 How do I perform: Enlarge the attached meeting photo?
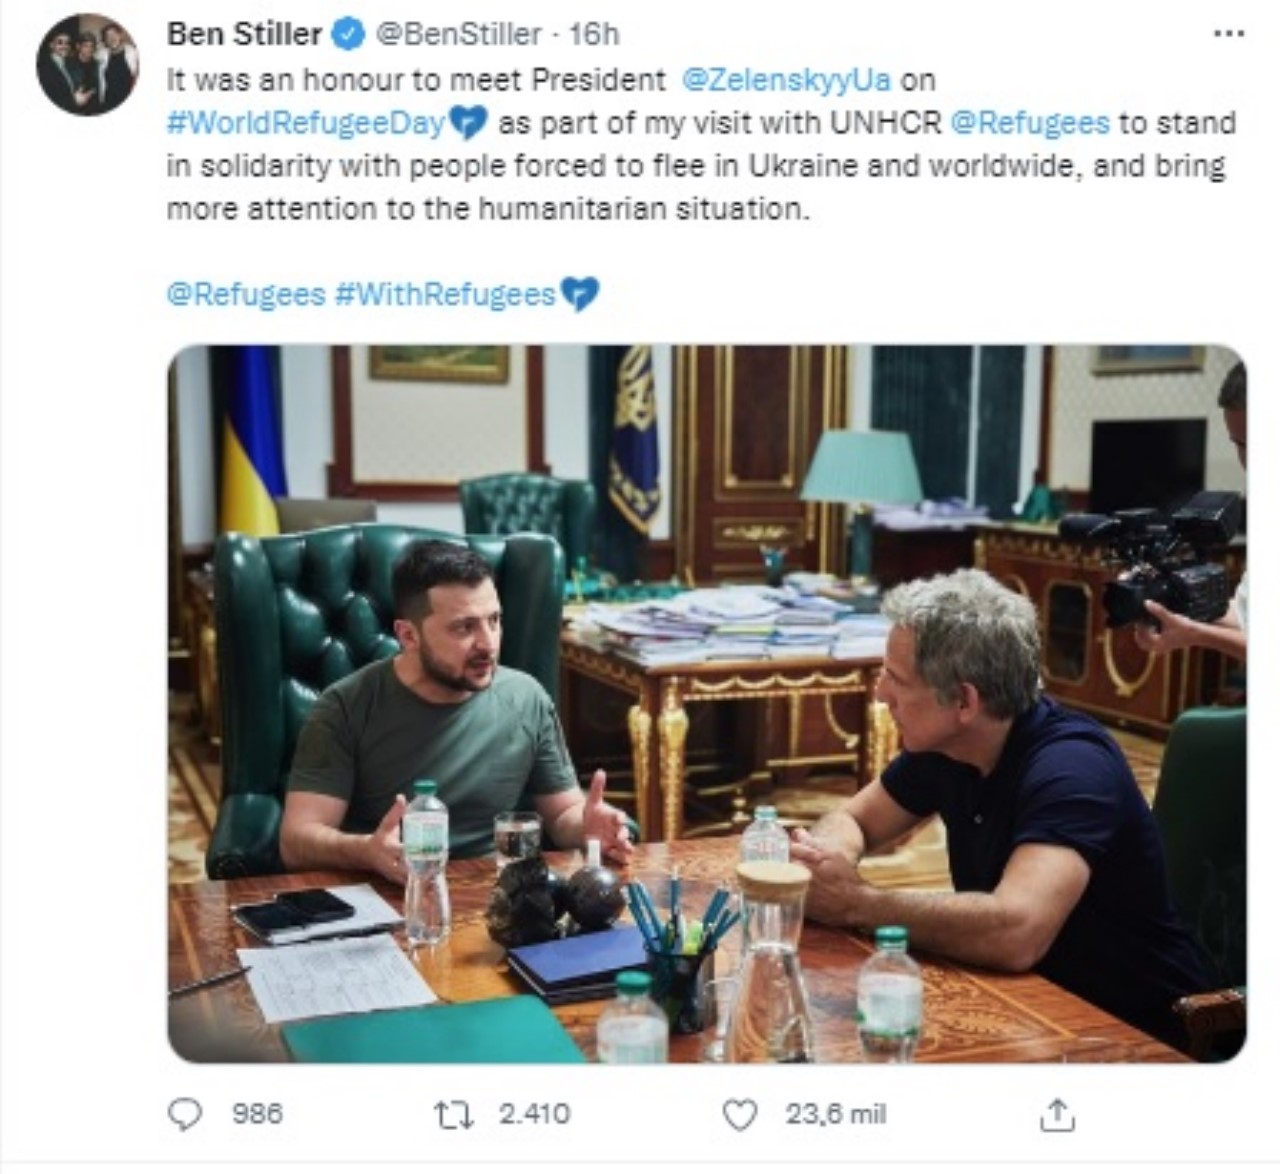707,703
